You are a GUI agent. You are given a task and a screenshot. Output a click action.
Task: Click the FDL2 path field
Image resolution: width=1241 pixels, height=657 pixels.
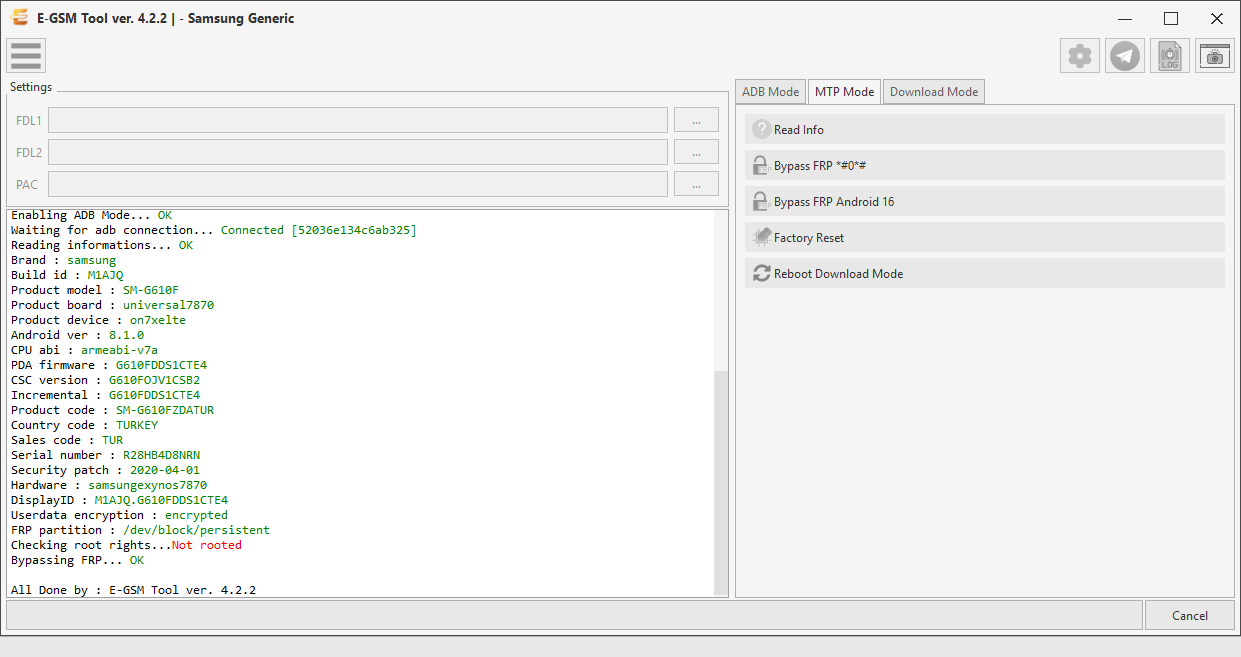point(358,152)
